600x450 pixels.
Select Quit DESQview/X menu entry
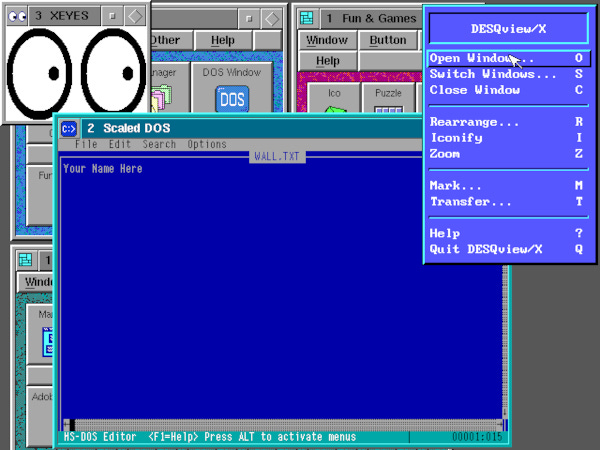tap(509, 249)
